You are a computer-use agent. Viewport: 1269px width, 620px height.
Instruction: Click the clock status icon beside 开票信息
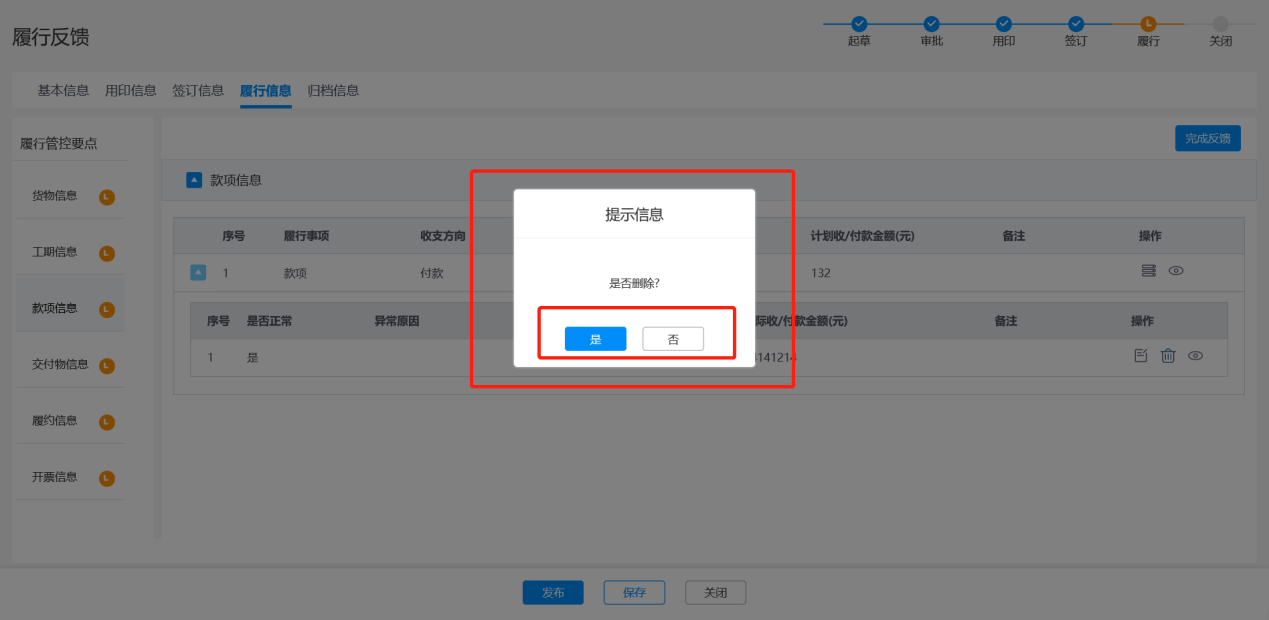(107, 479)
